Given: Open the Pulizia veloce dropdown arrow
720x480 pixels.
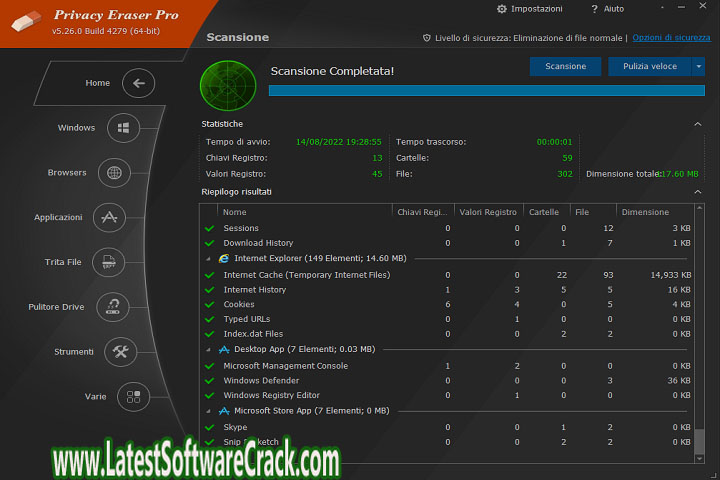Looking at the screenshot, I should [698, 67].
